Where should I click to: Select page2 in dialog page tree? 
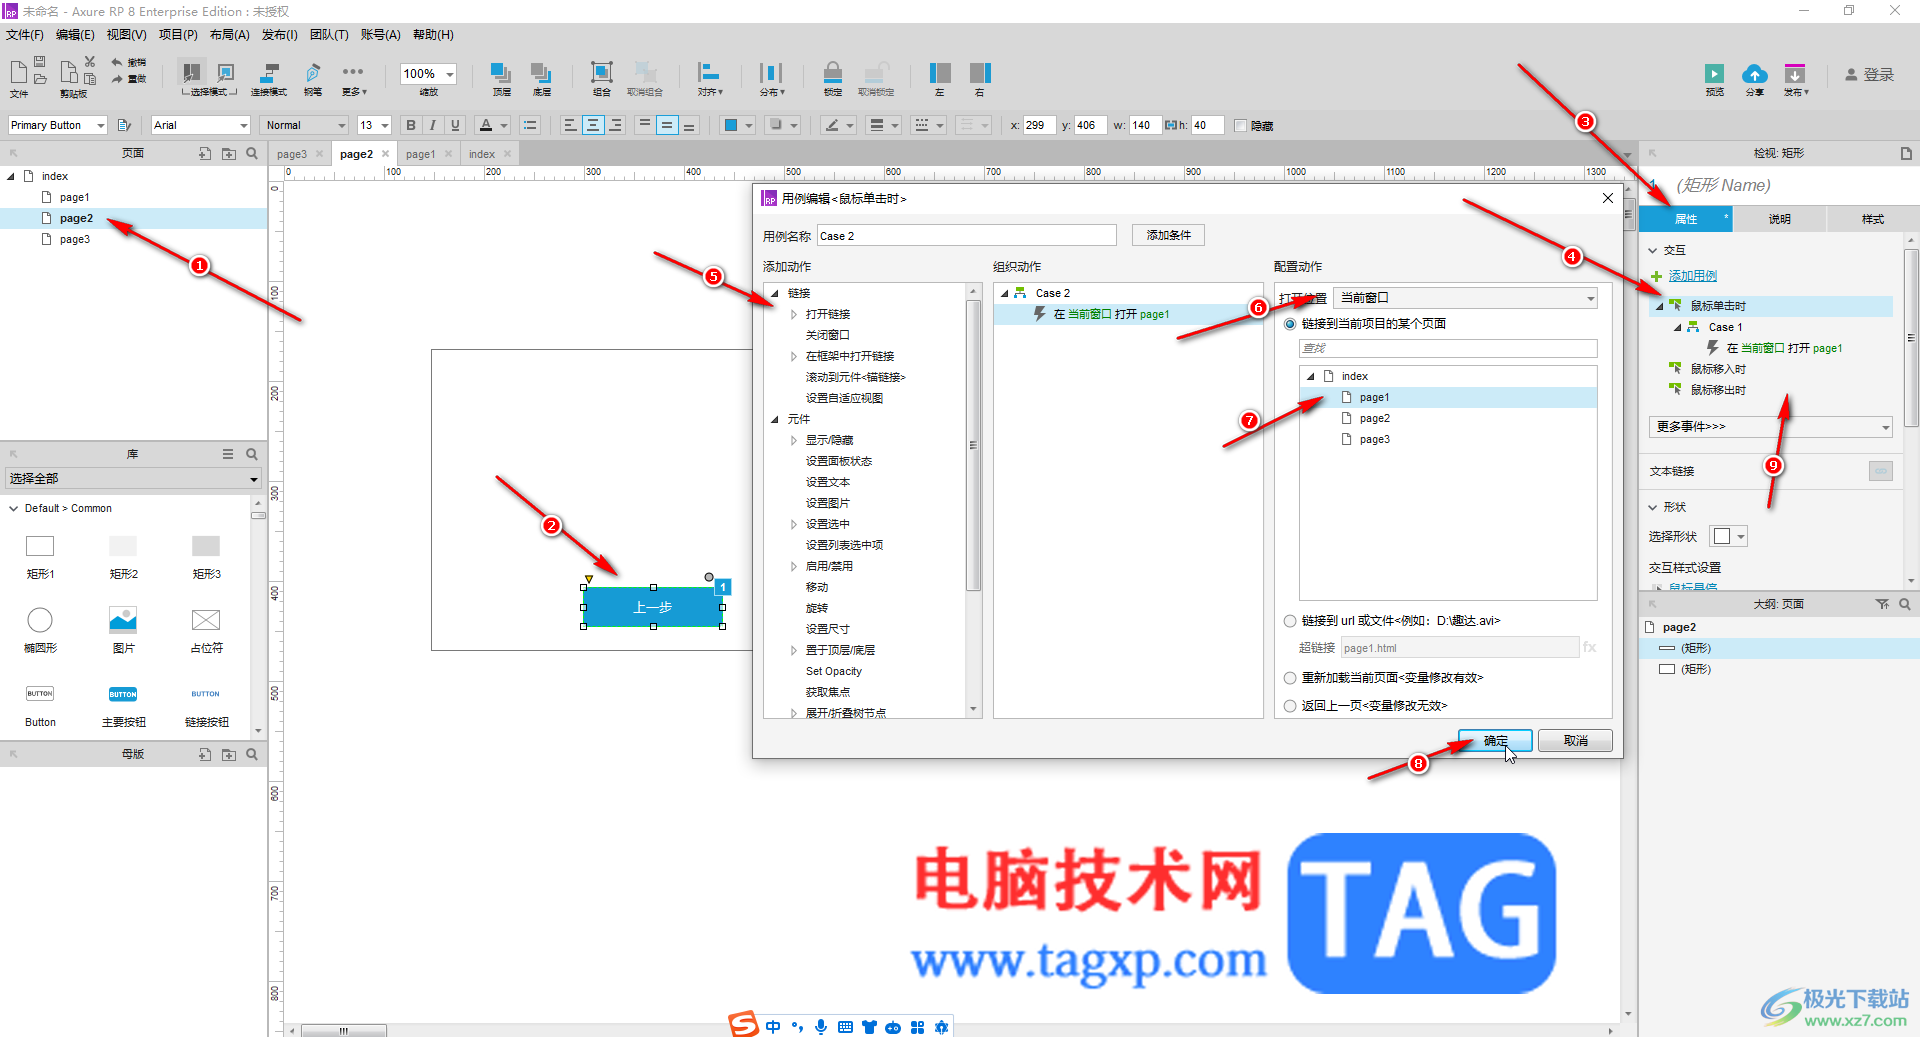coord(1374,419)
